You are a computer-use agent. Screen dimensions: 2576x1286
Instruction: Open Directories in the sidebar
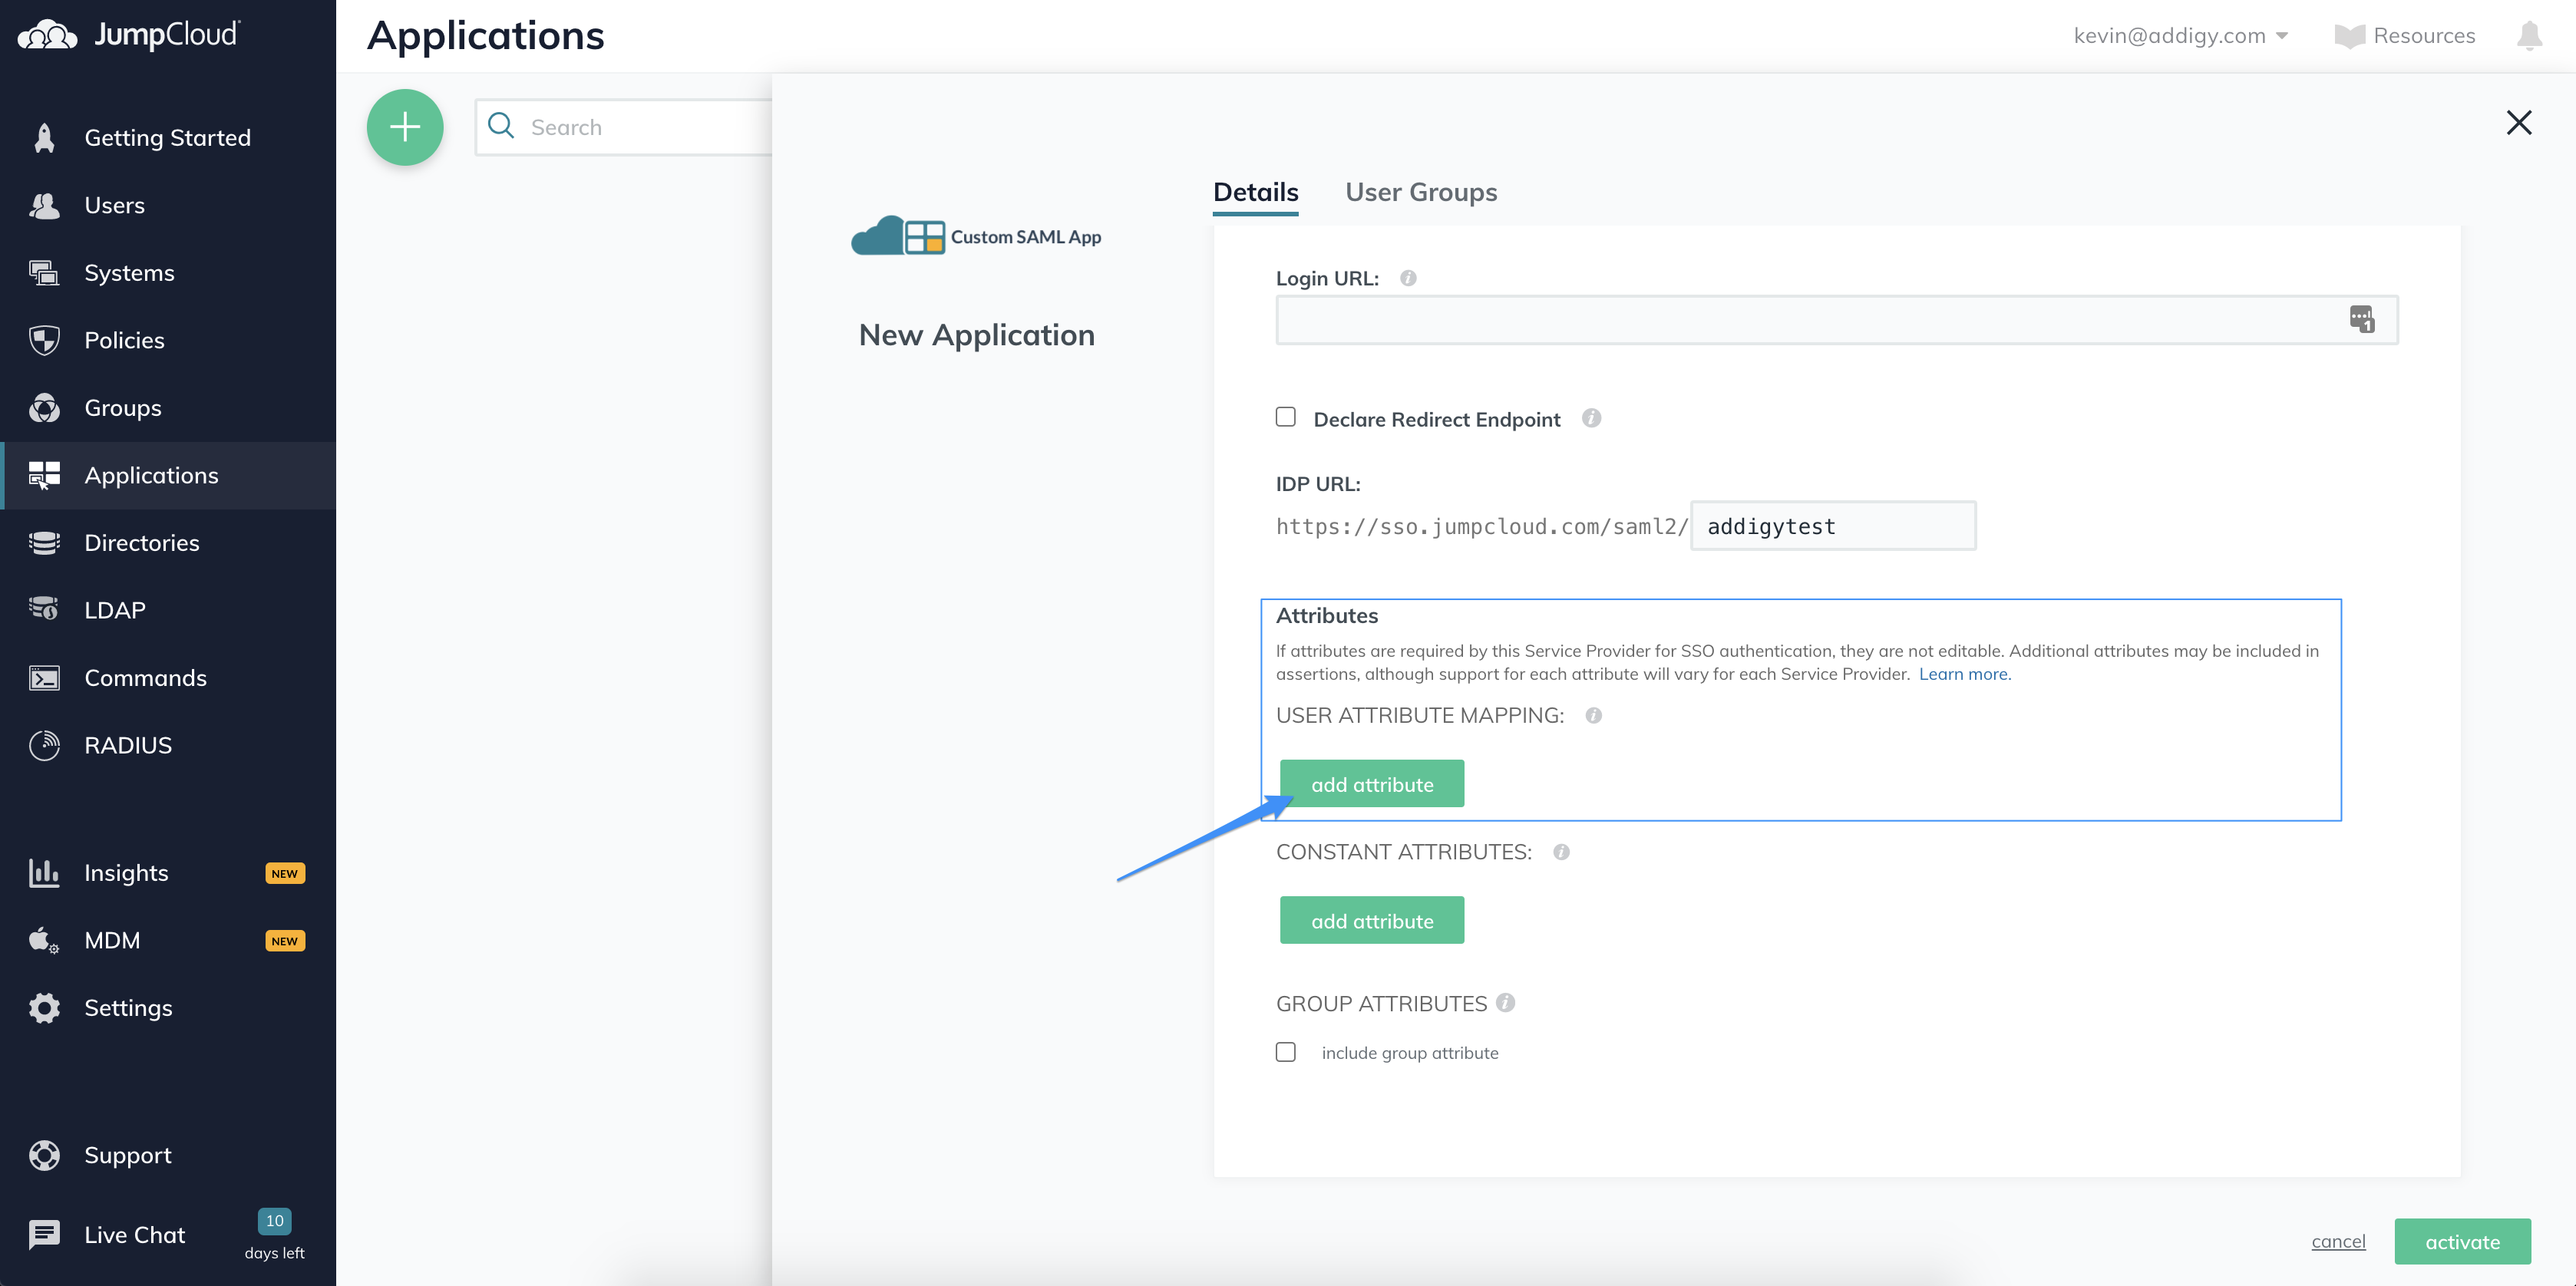point(168,543)
